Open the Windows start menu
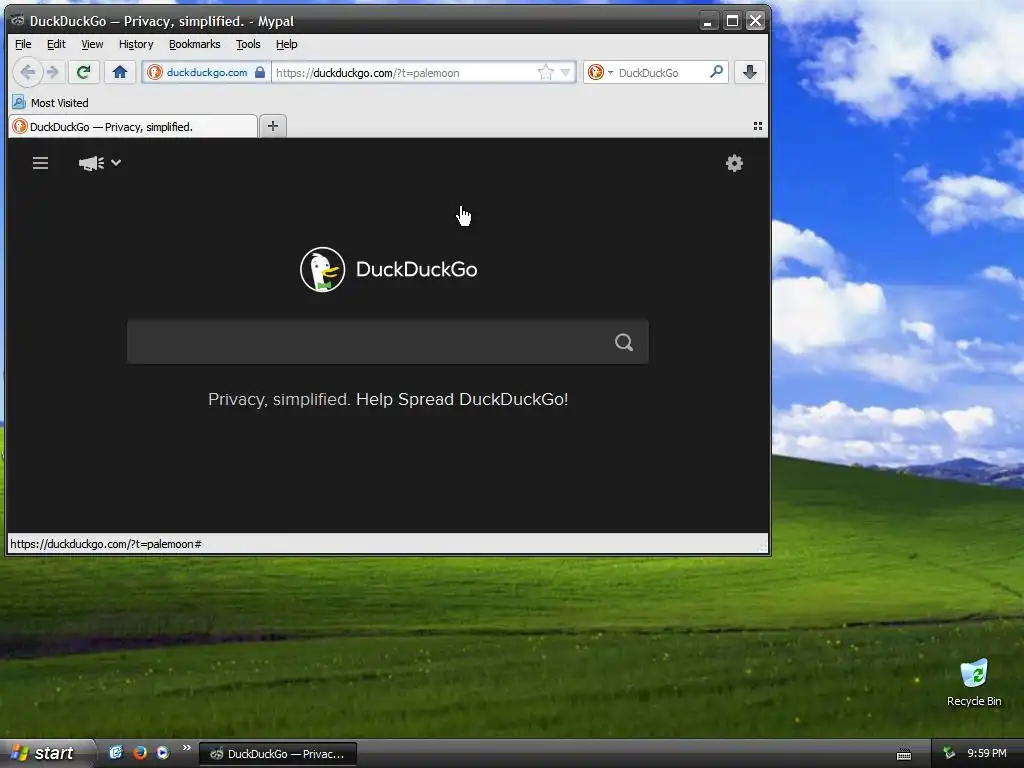This screenshot has height=768, width=1024. tap(46, 753)
